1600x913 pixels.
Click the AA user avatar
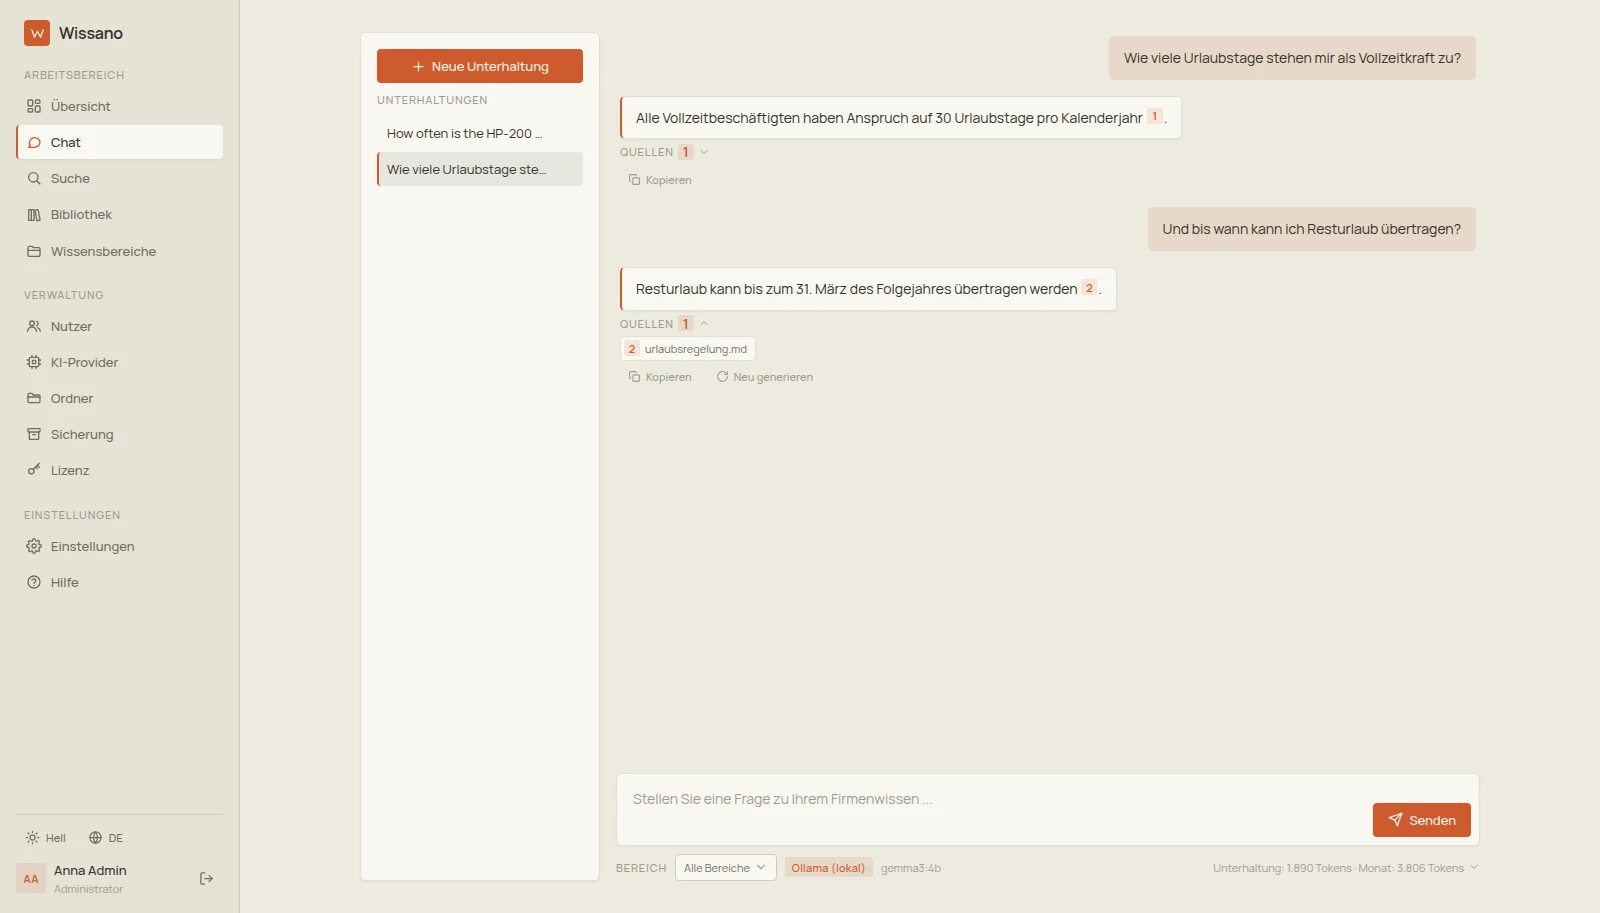click(x=31, y=879)
